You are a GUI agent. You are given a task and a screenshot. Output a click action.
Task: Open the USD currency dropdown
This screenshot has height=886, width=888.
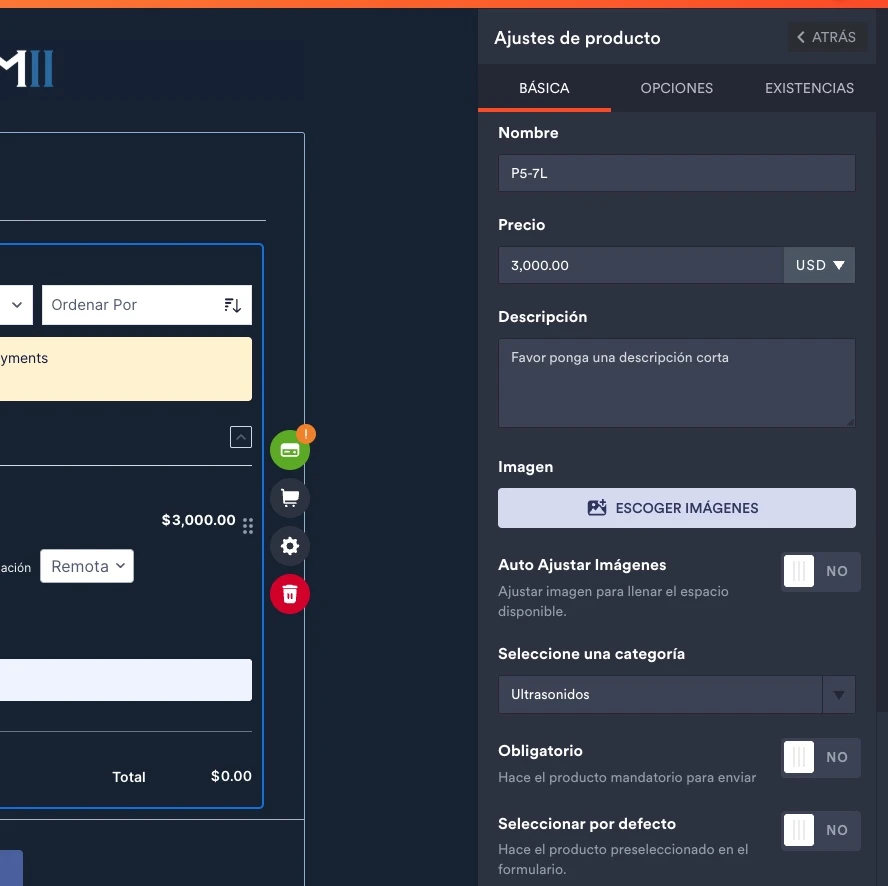[819, 265]
